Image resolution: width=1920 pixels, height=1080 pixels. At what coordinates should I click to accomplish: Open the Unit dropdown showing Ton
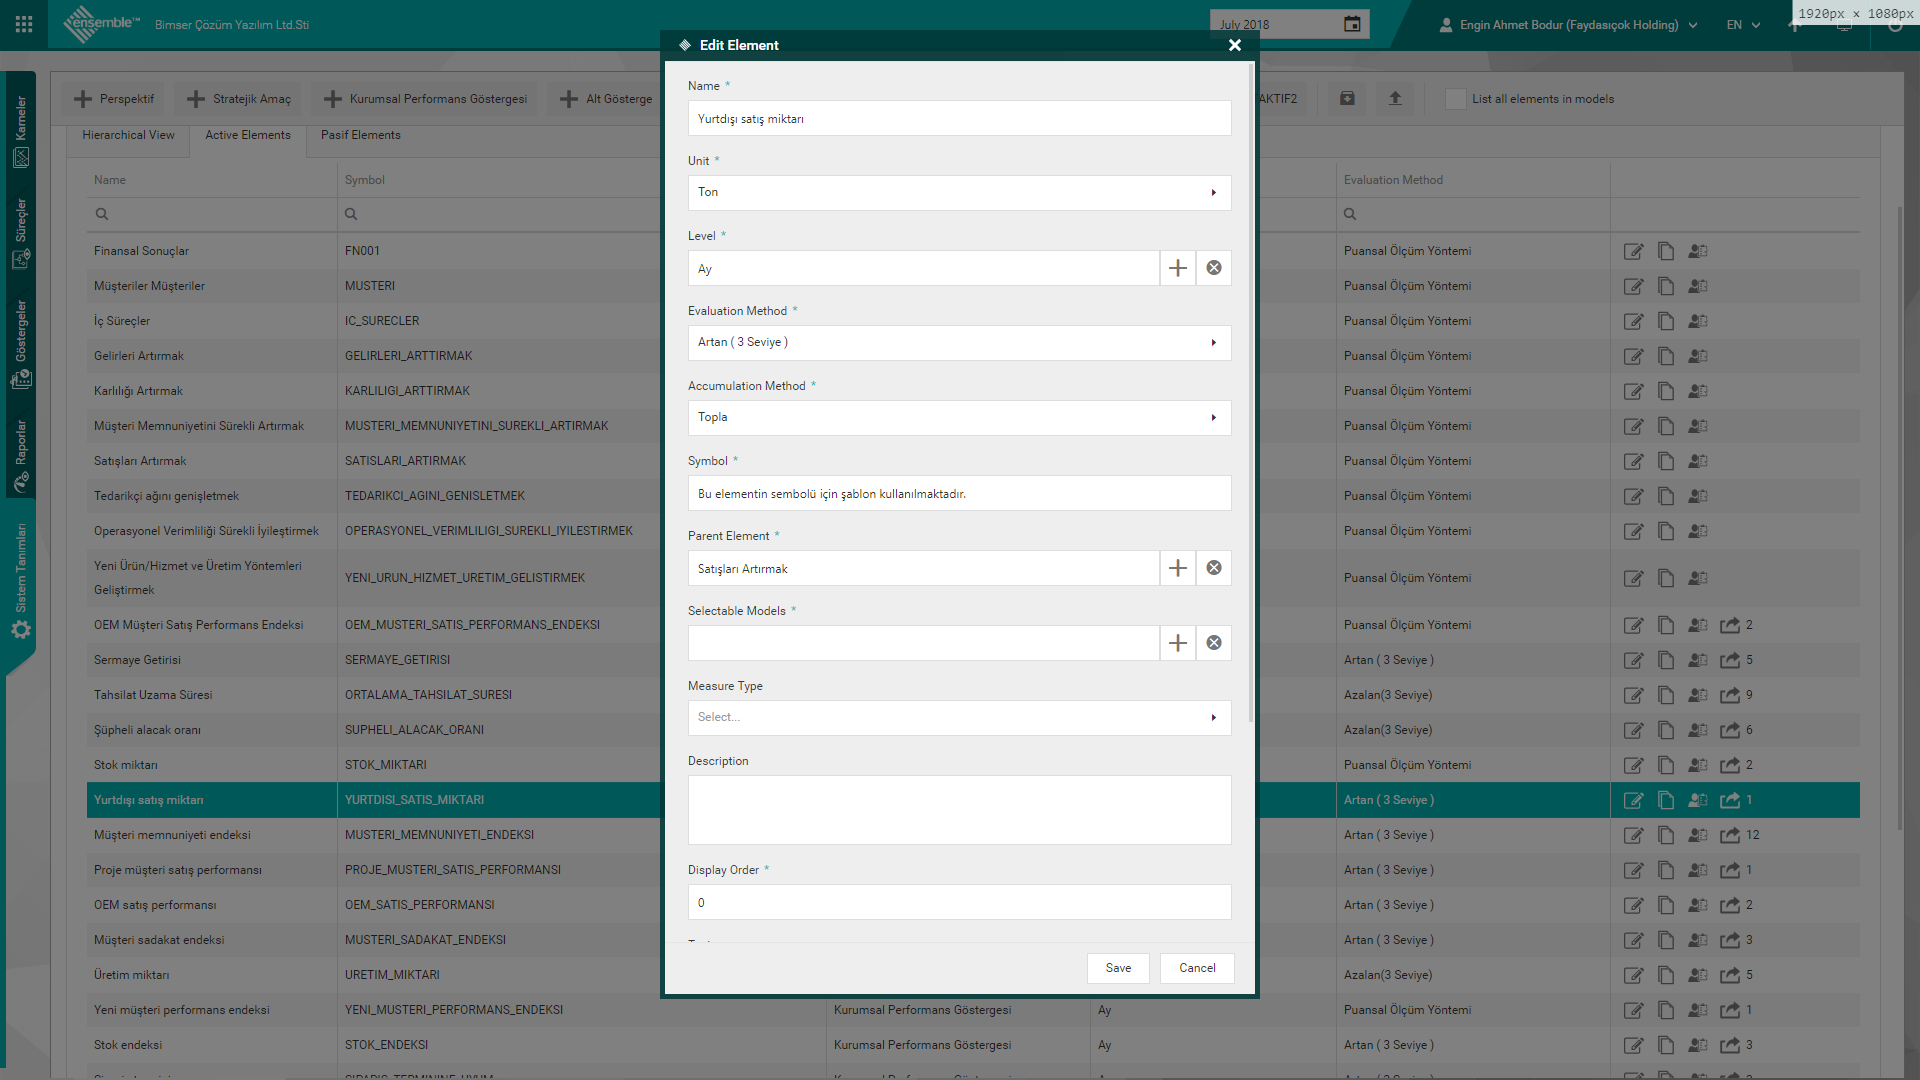click(x=959, y=193)
